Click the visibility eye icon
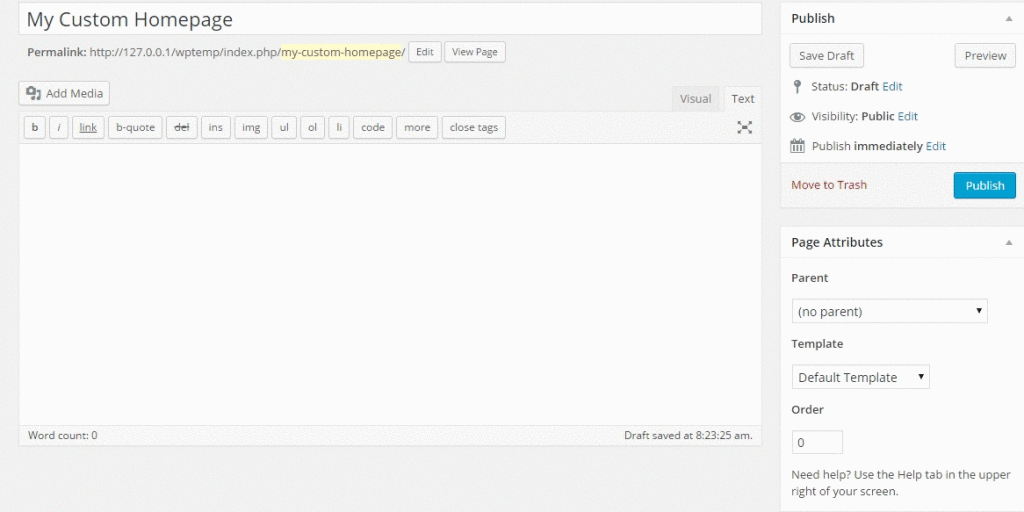The image size is (1024, 512). pyautogui.click(x=797, y=117)
